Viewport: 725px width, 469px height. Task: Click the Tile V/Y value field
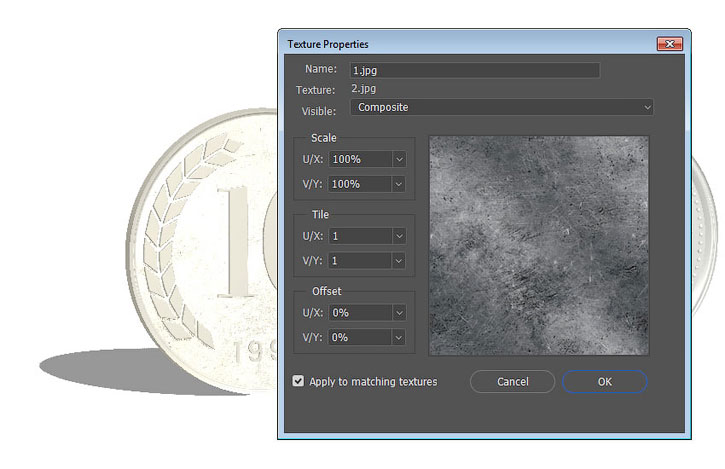point(360,260)
